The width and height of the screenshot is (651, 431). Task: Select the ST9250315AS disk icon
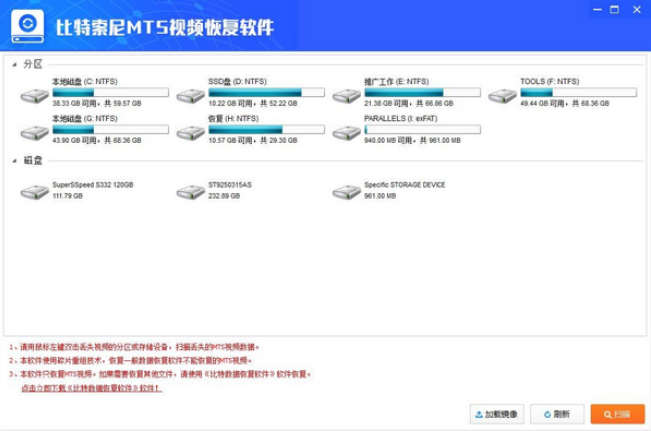click(191, 192)
